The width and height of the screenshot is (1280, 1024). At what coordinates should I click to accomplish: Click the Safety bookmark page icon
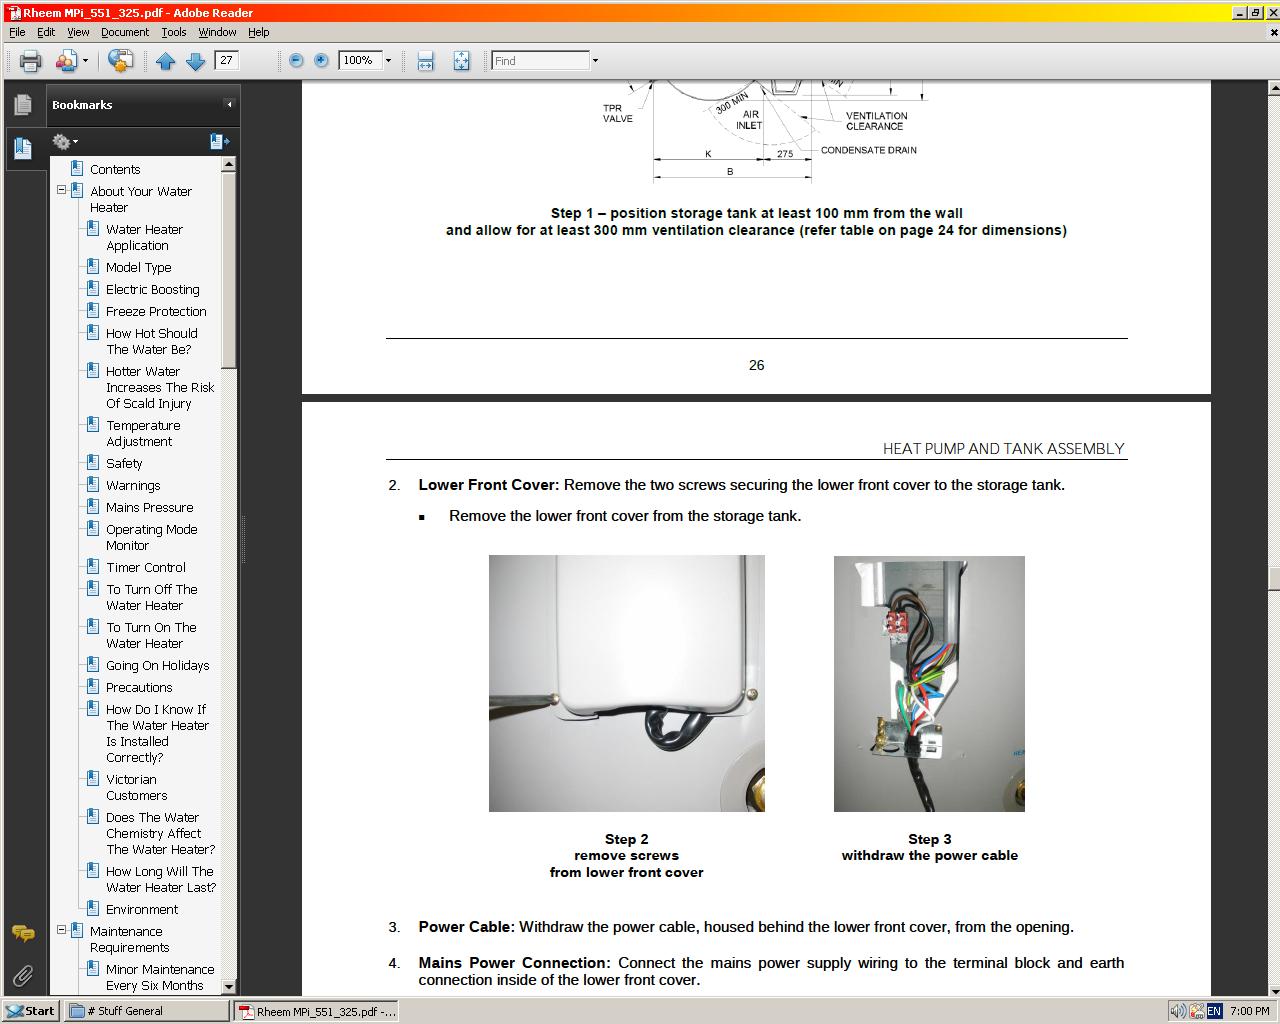pos(92,463)
